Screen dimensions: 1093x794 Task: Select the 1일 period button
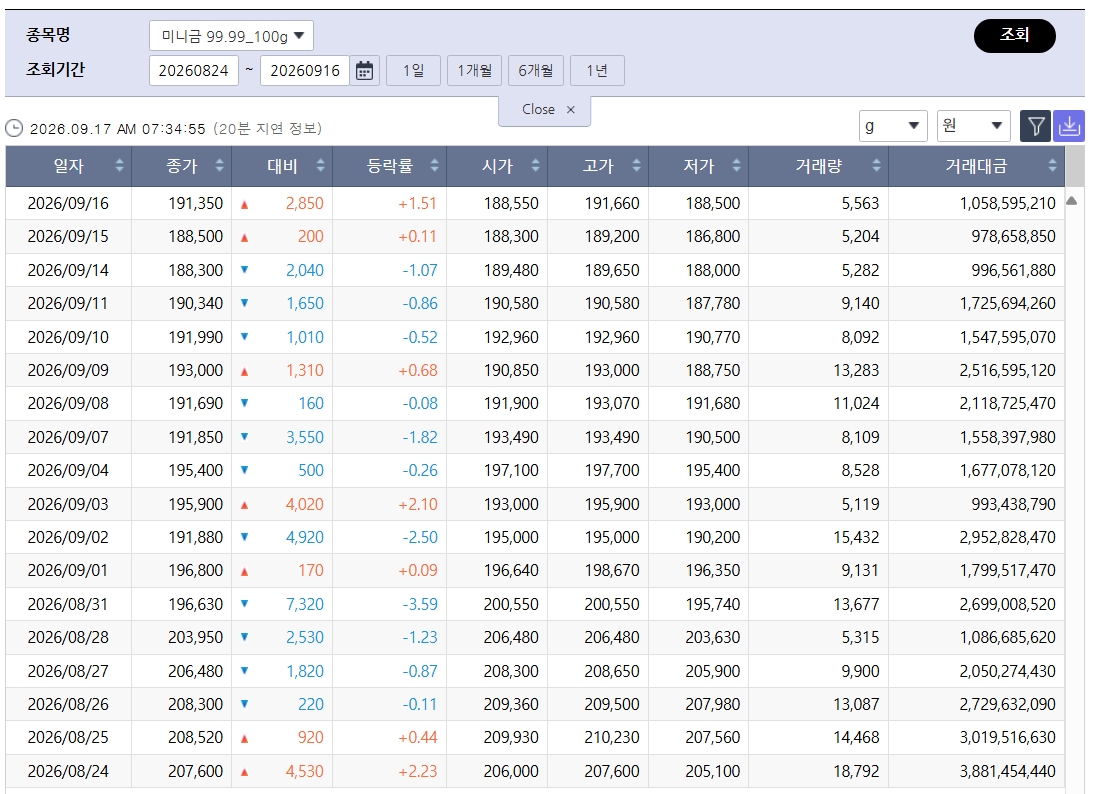point(413,70)
